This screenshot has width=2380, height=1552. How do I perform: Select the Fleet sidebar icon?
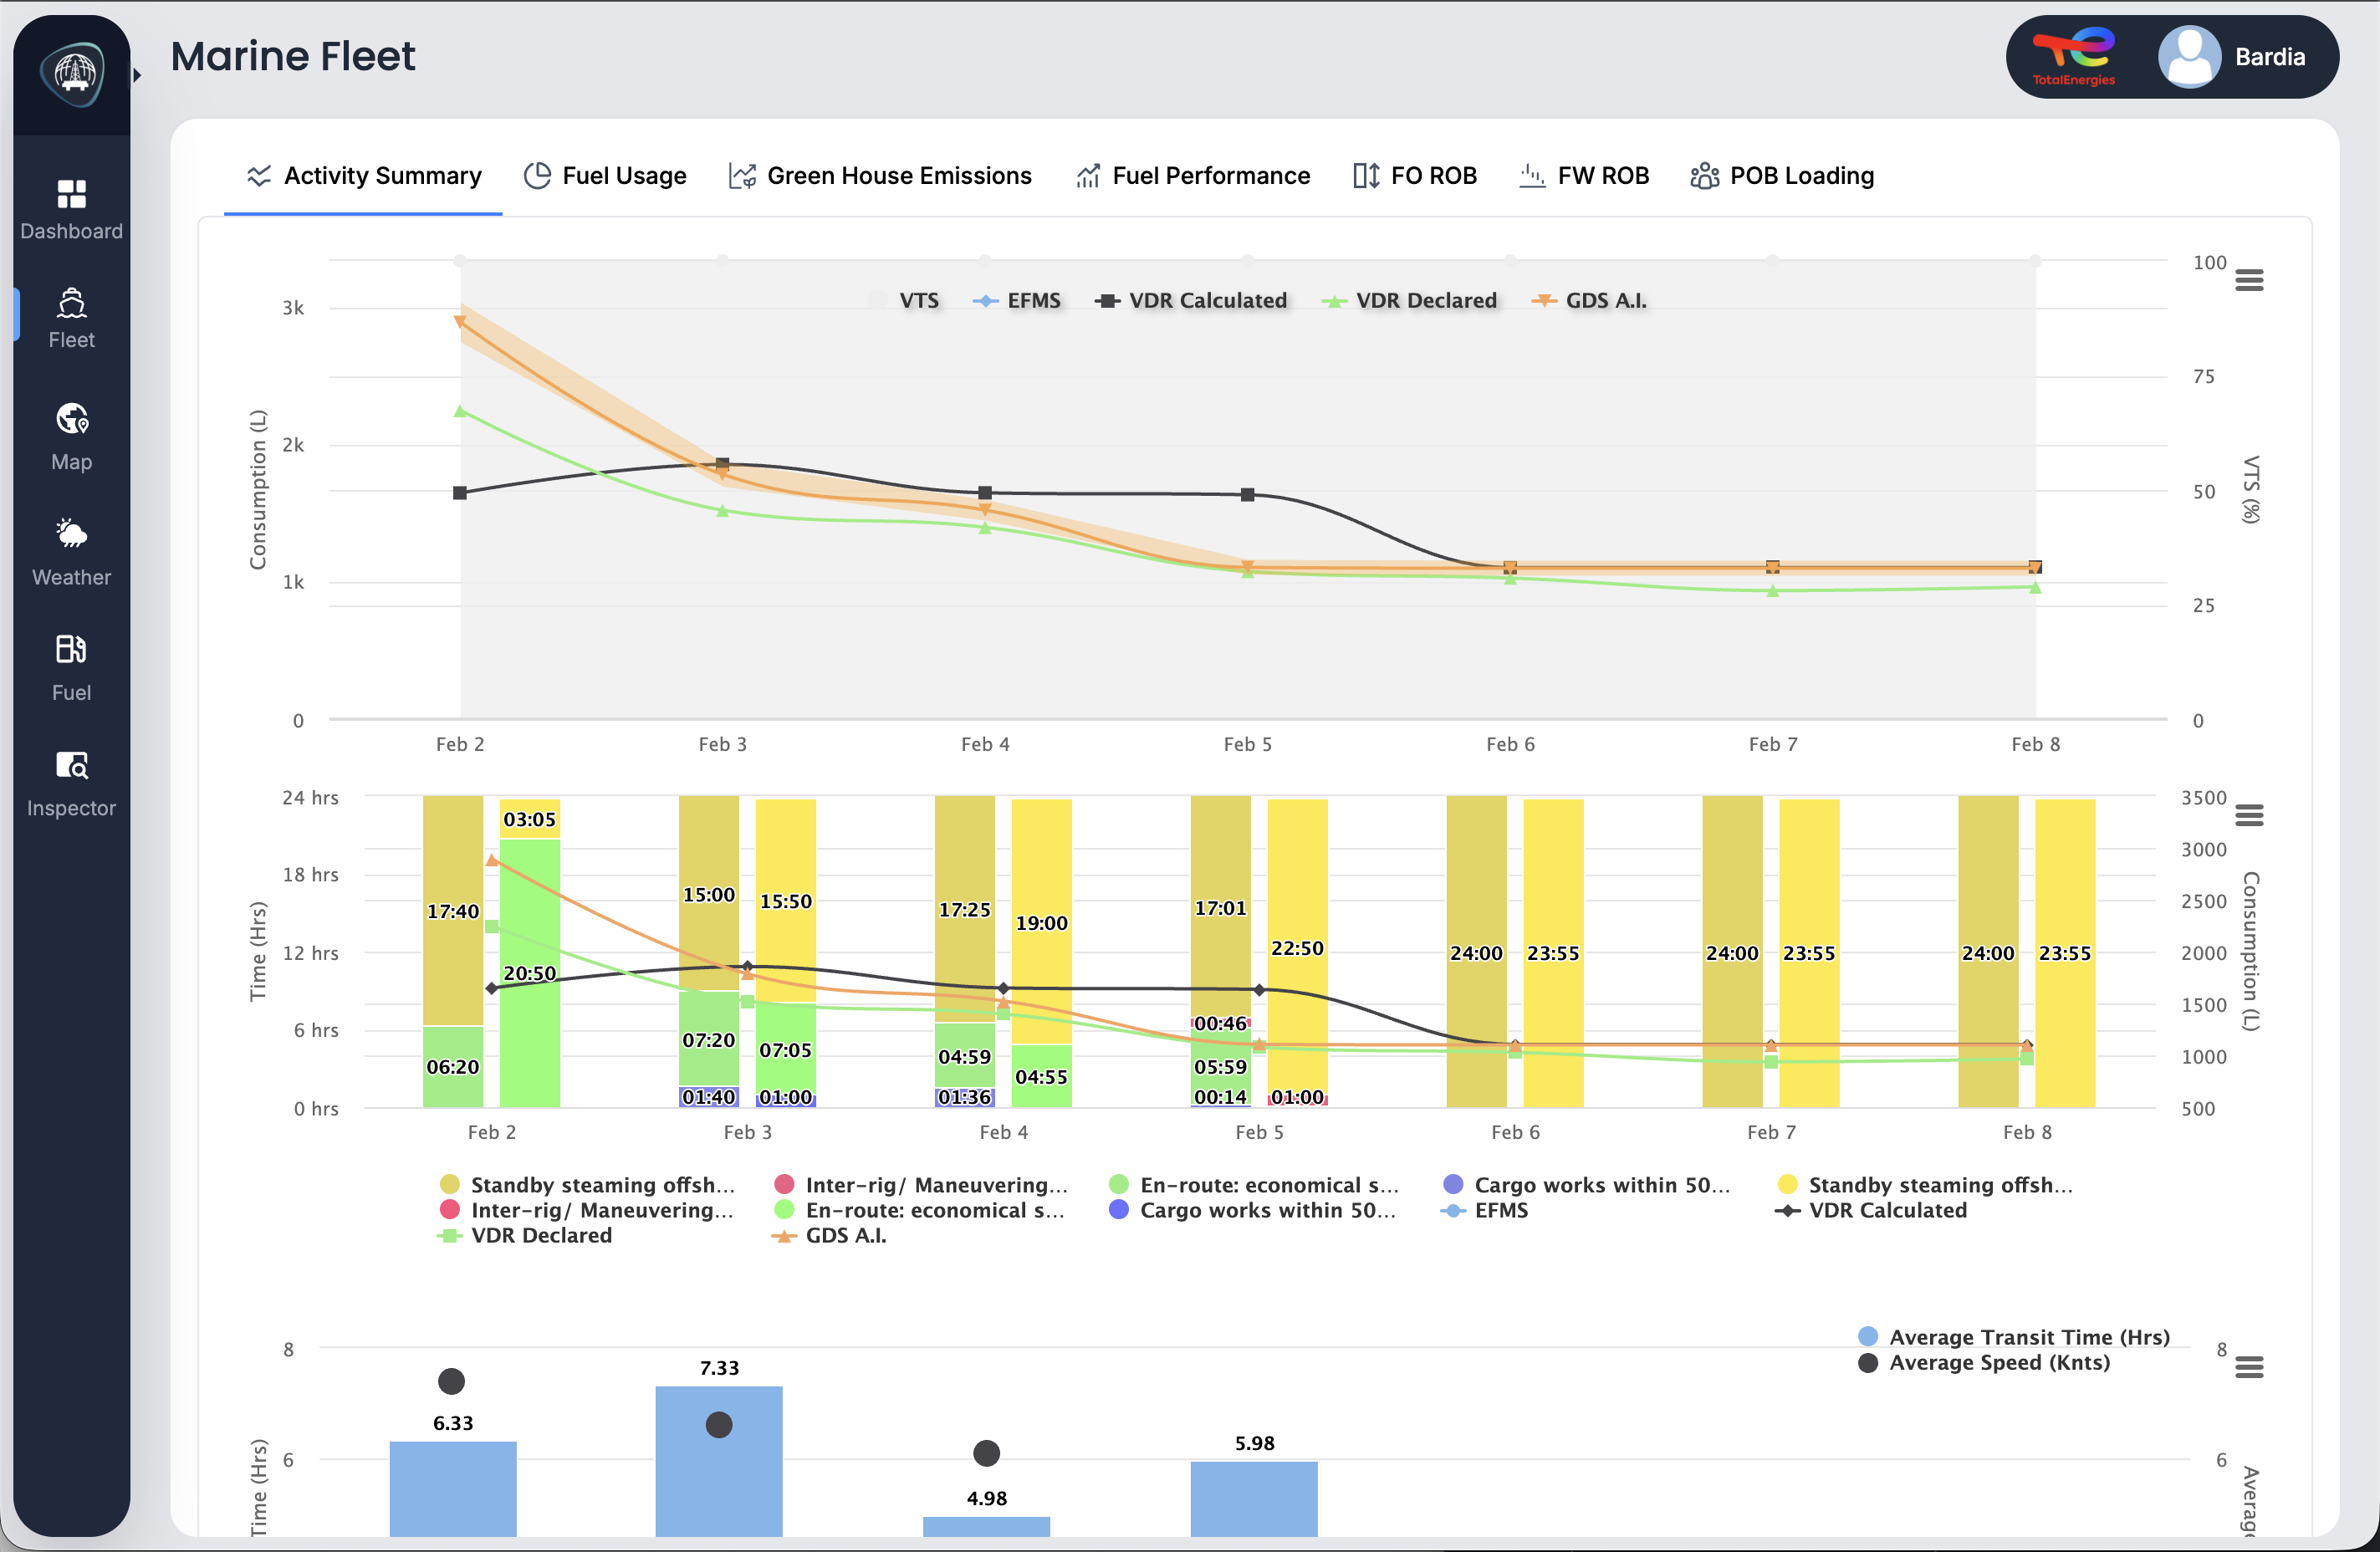(x=71, y=316)
